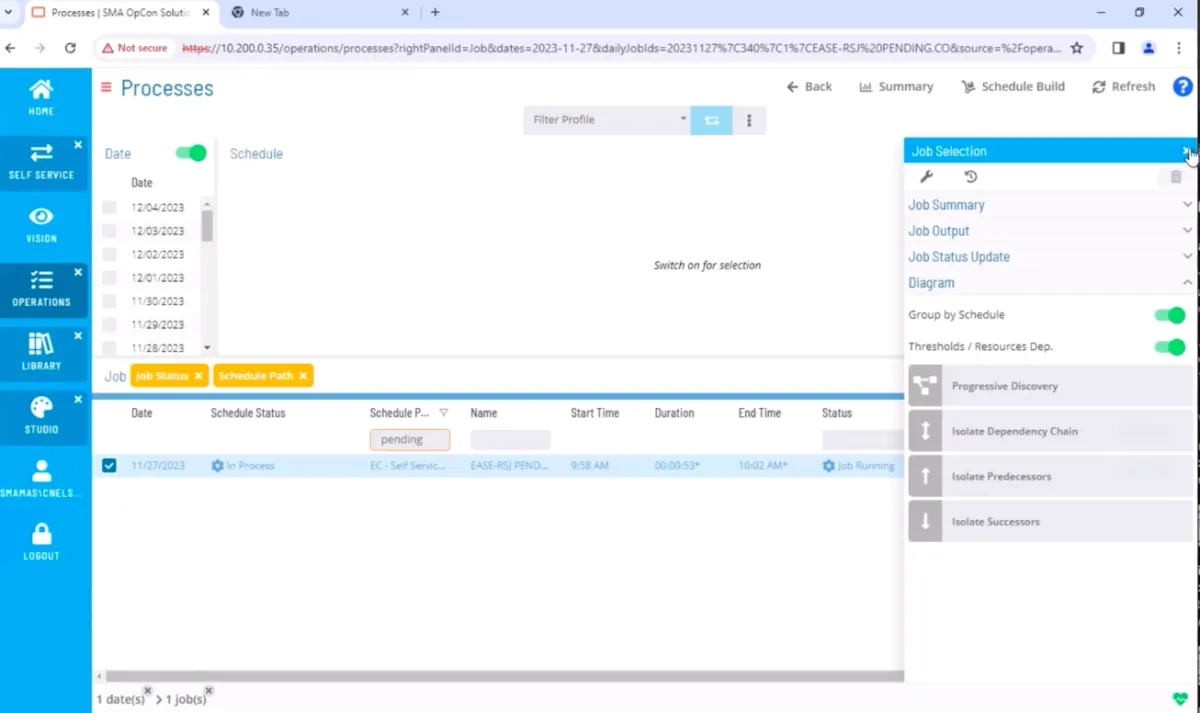Uncheck the 11/27/2023 job row checkbox
This screenshot has height=713, width=1200.
109,465
